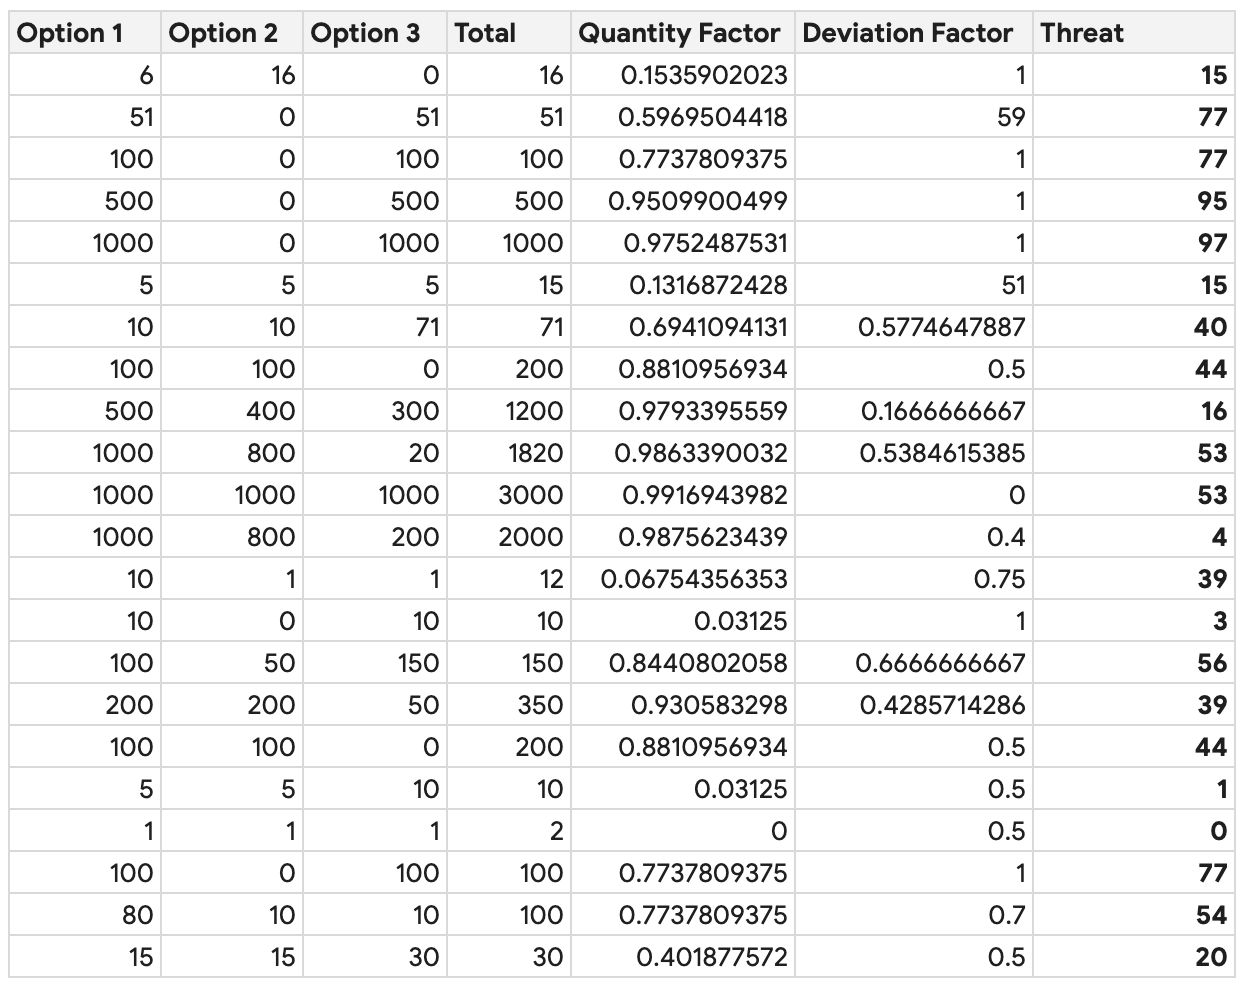The width and height of the screenshot is (1250, 988).
Task: Click the Deviation Factor cell showing 59
Action: [1010, 117]
